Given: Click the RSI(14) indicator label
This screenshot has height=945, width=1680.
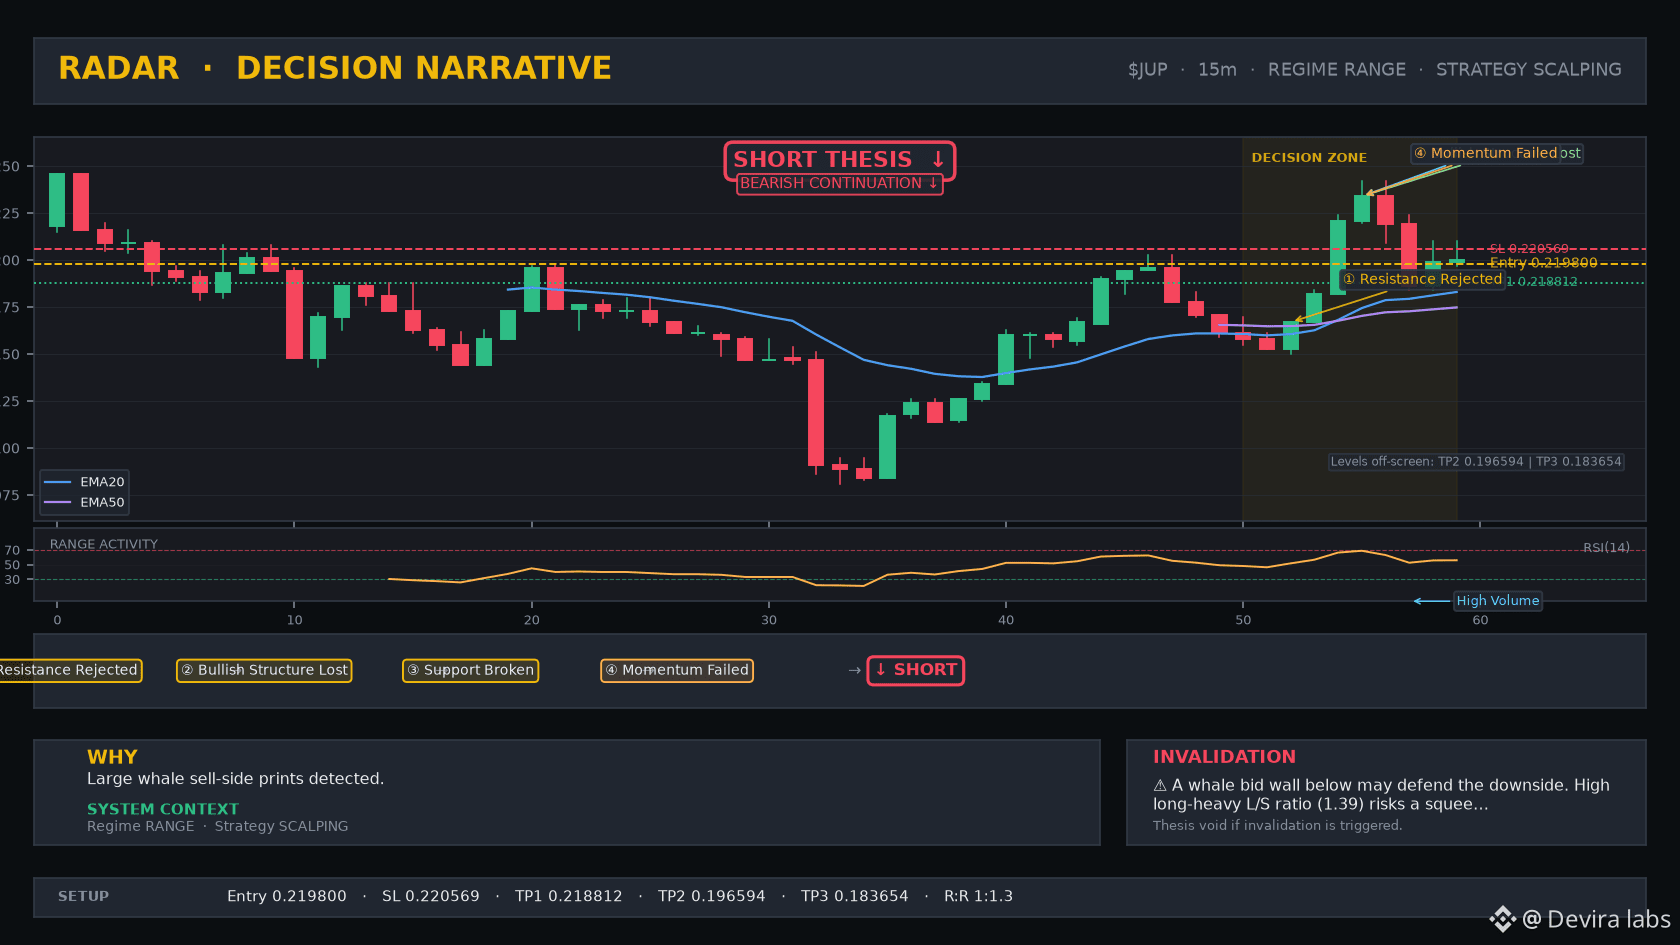Looking at the screenshot, I should [1606, 548].
